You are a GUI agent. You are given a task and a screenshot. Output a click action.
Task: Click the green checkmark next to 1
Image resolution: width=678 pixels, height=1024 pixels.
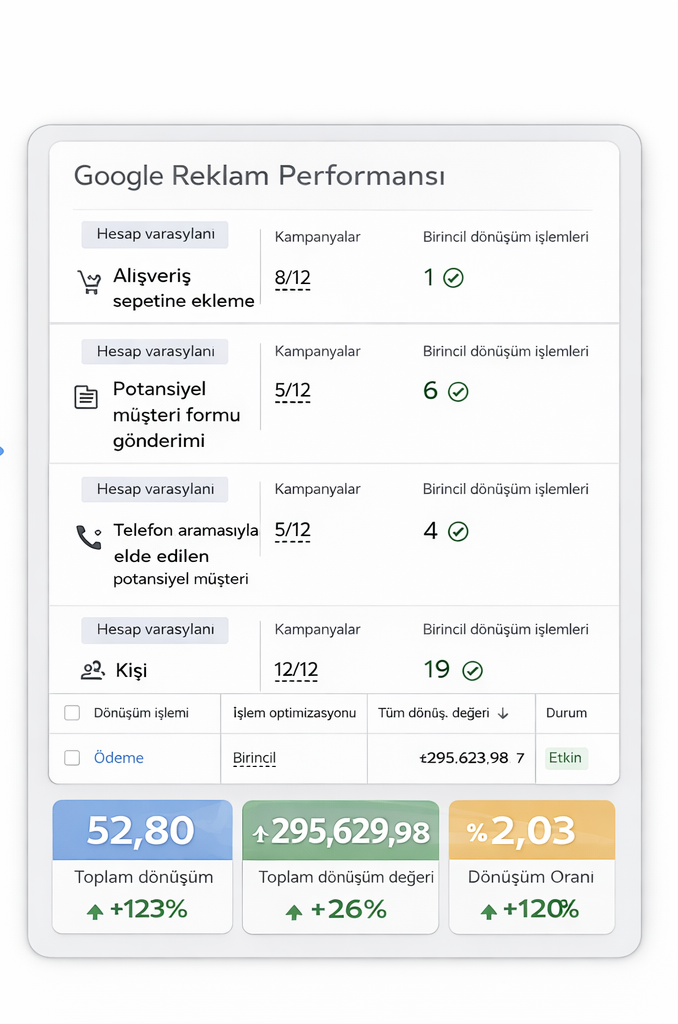point(453,278)
